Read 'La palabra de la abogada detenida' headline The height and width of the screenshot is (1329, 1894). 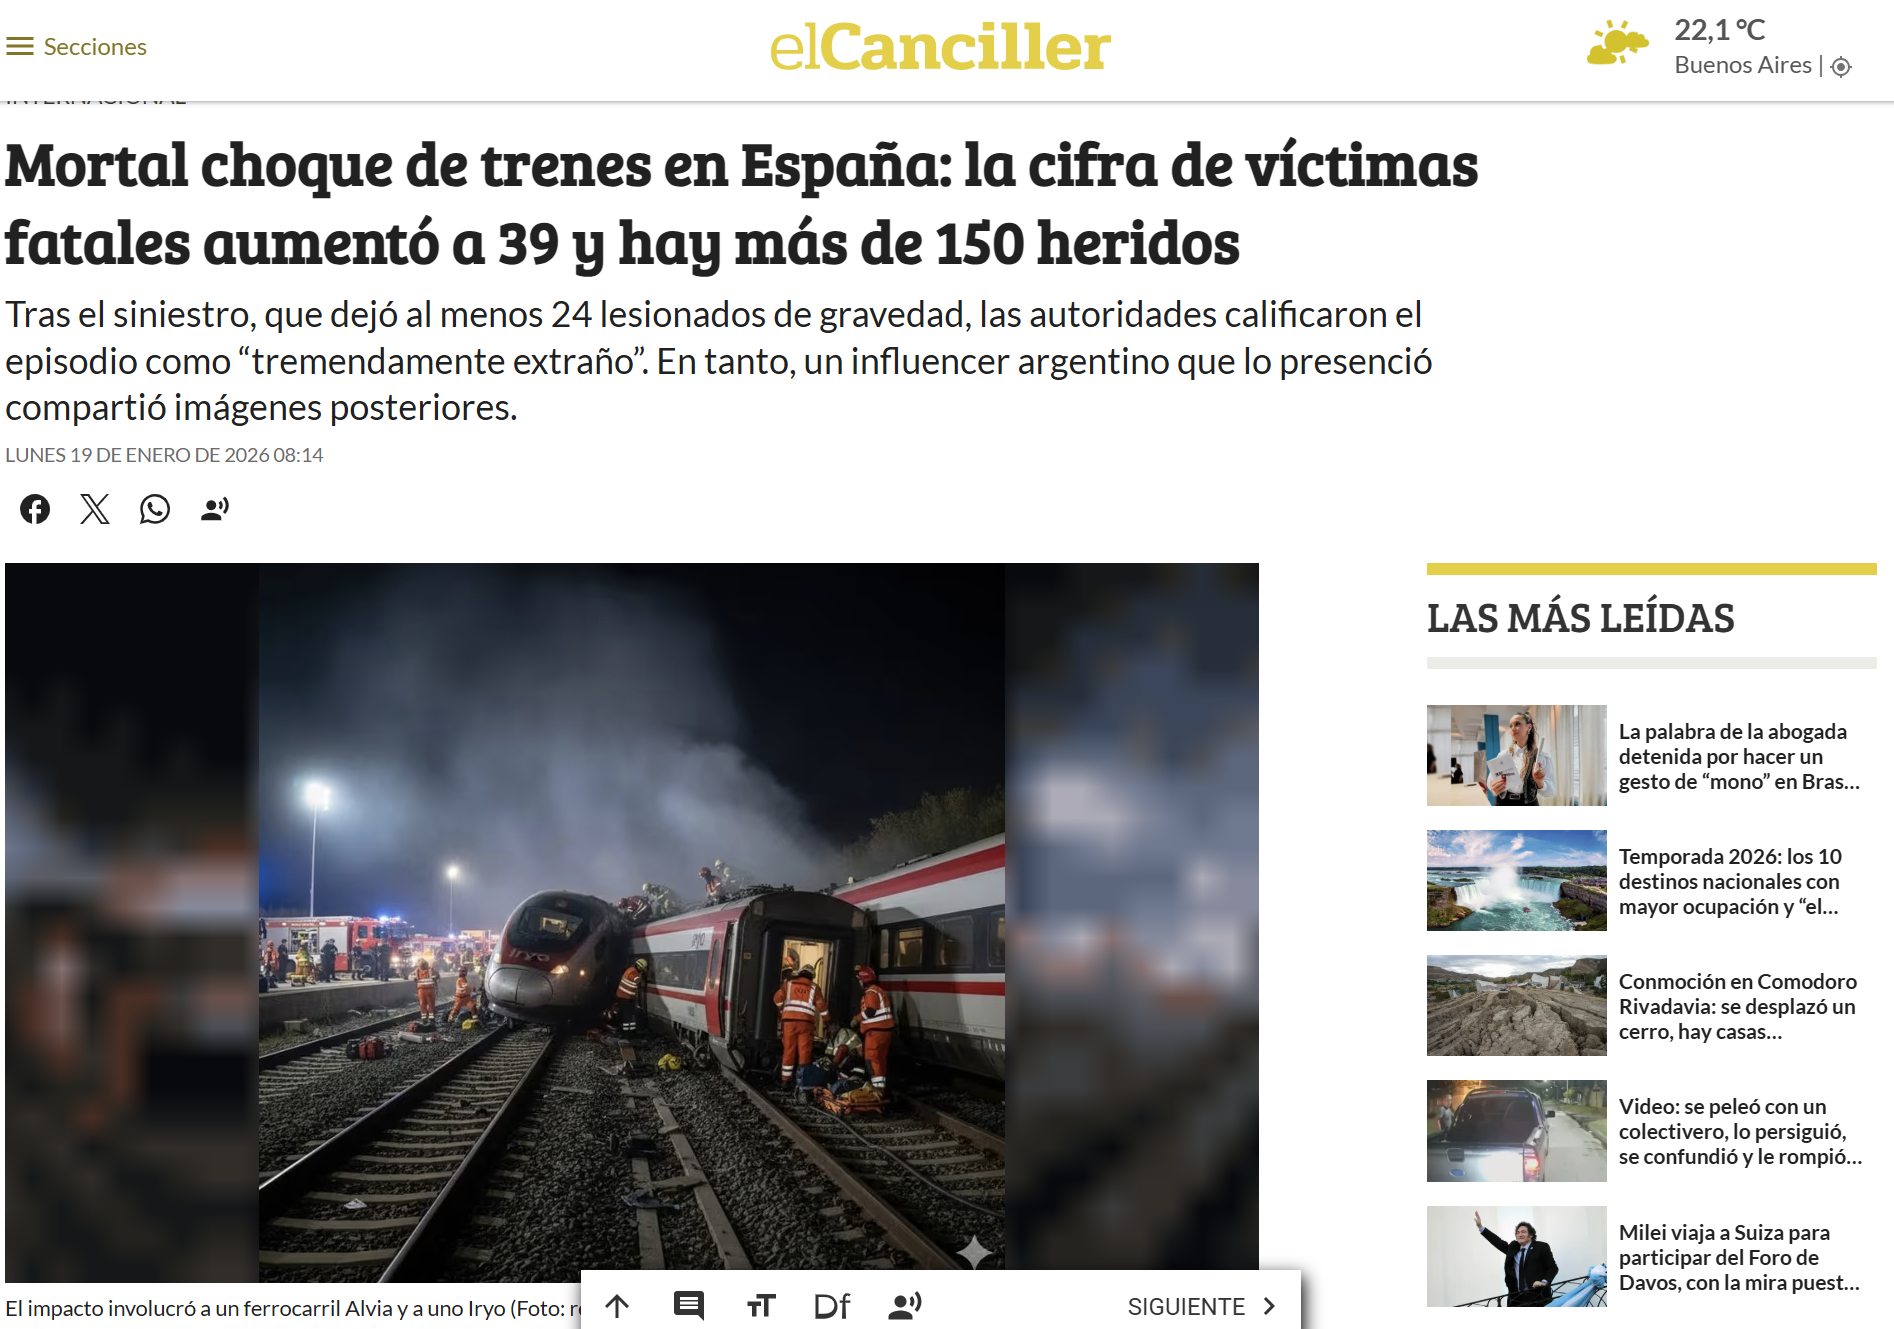click(x=1740, y=756)
